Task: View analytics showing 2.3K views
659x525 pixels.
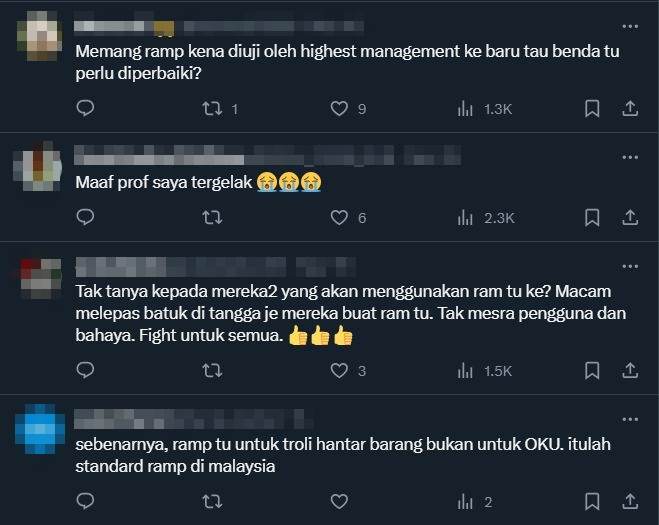Action: click(486, 218)
